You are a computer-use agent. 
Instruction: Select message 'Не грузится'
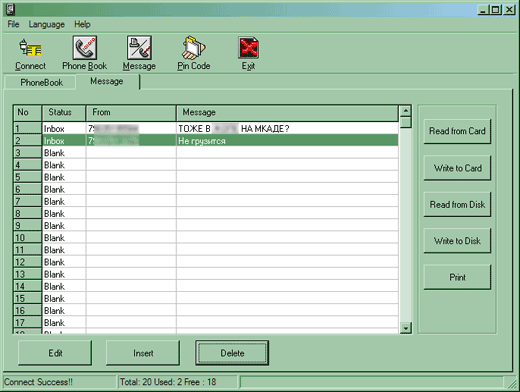[x=287, y=141]
